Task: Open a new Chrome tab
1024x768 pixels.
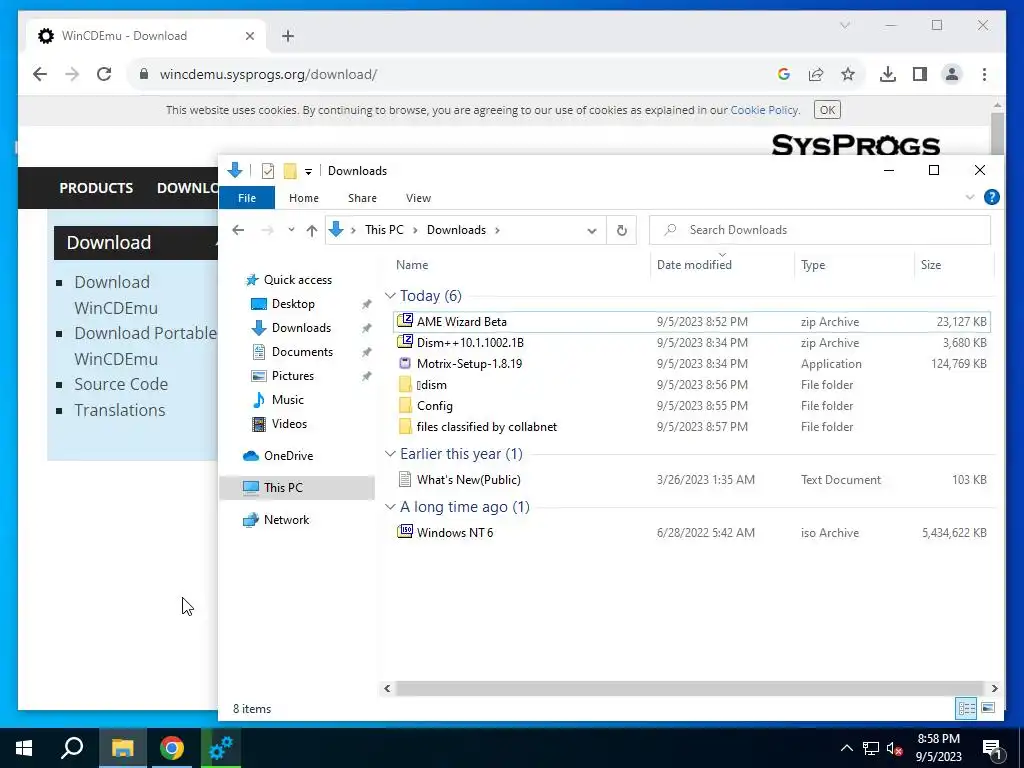Action: coord(288,36)
